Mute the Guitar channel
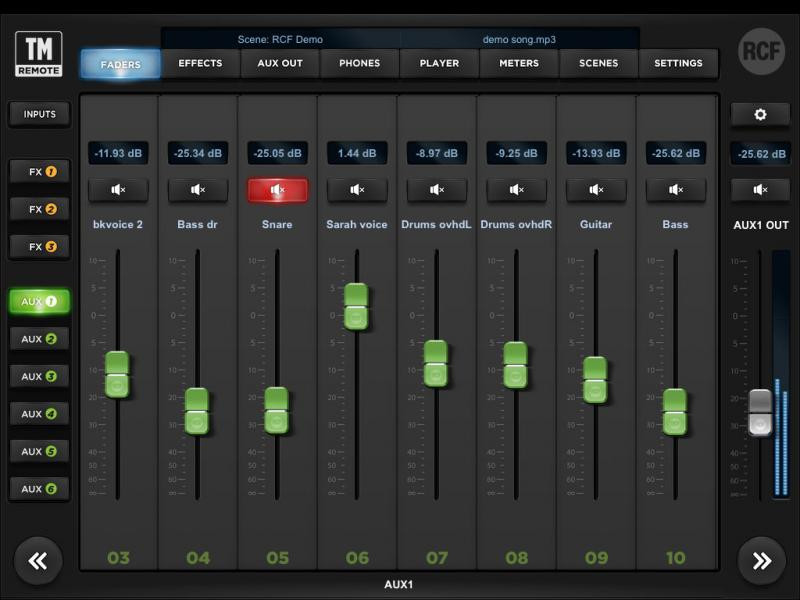Image resolution: width=800 pixels, height=600 pixels. coord(597,189)
